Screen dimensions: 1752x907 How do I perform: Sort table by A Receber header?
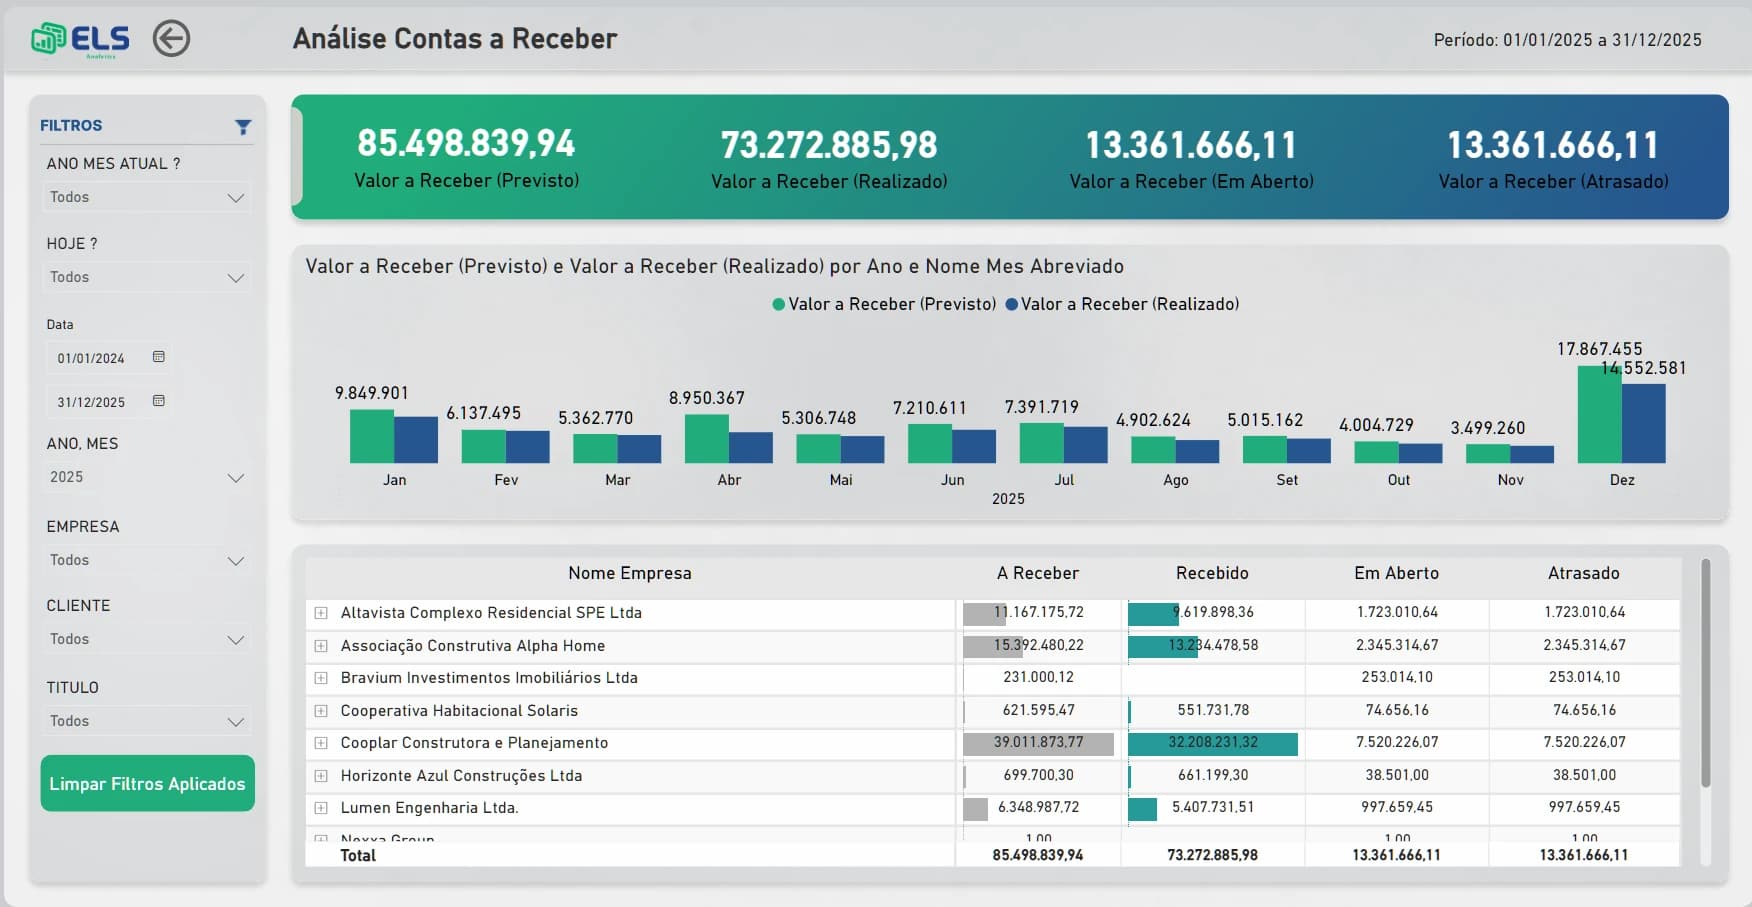[x=1038, y=573]
